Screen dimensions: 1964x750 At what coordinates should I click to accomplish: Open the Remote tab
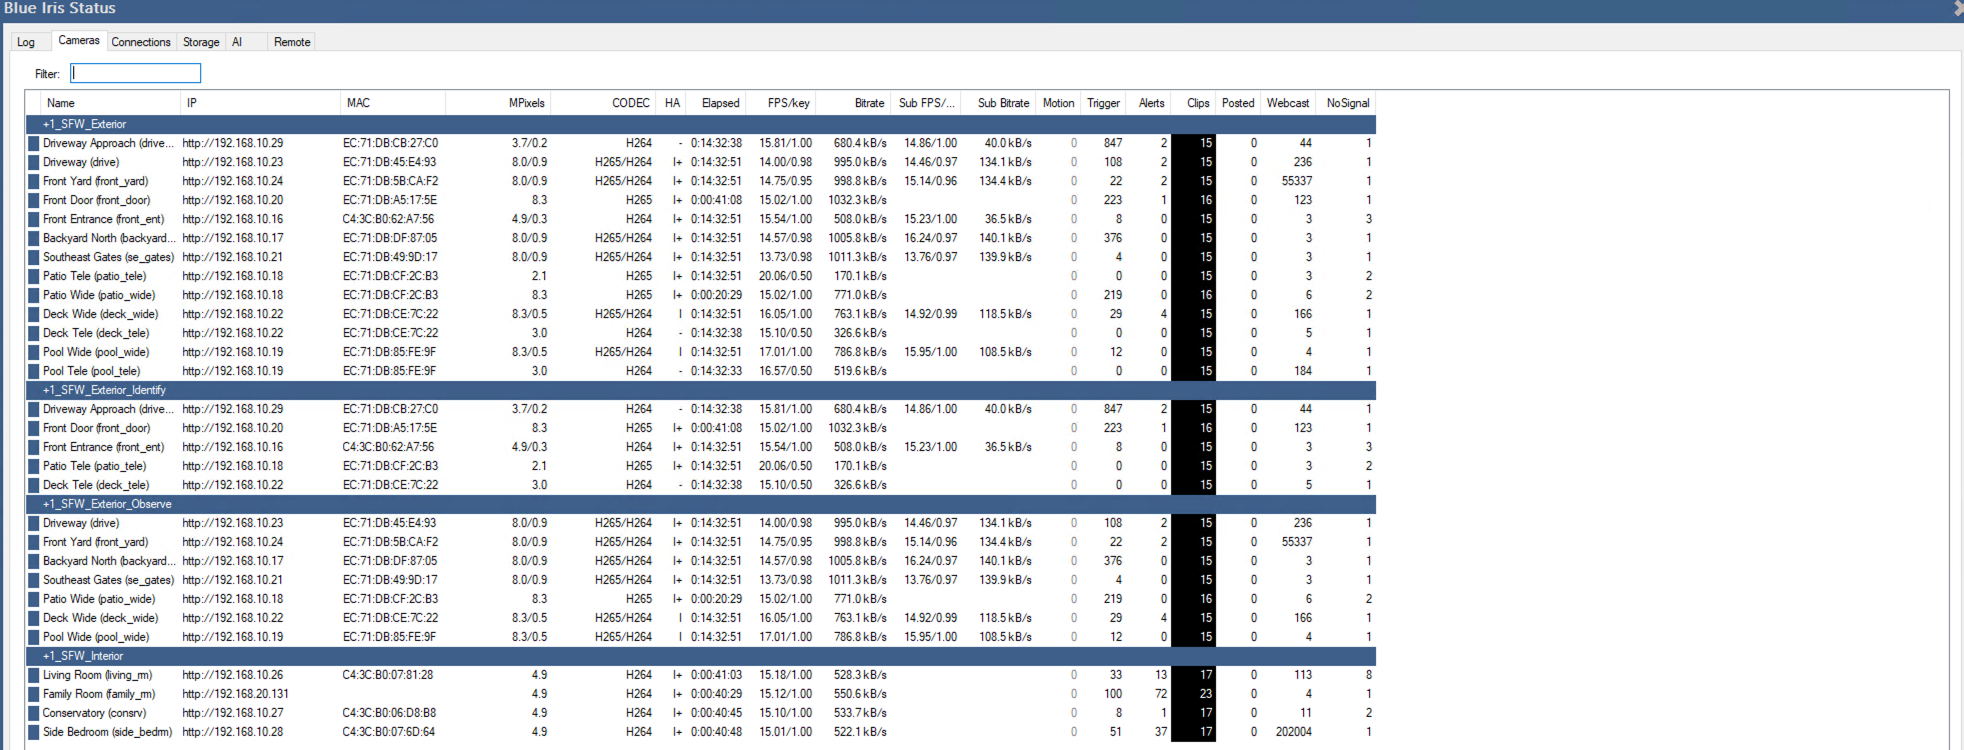tap(292, 42)
